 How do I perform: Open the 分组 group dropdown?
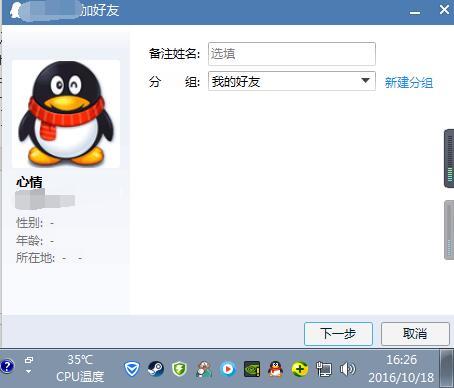tap(292, 81)
